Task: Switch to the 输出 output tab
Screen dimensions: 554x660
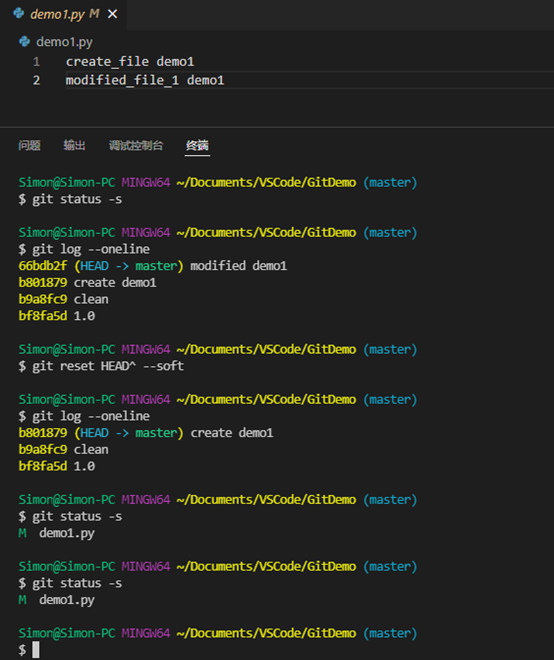Action: 75,146
